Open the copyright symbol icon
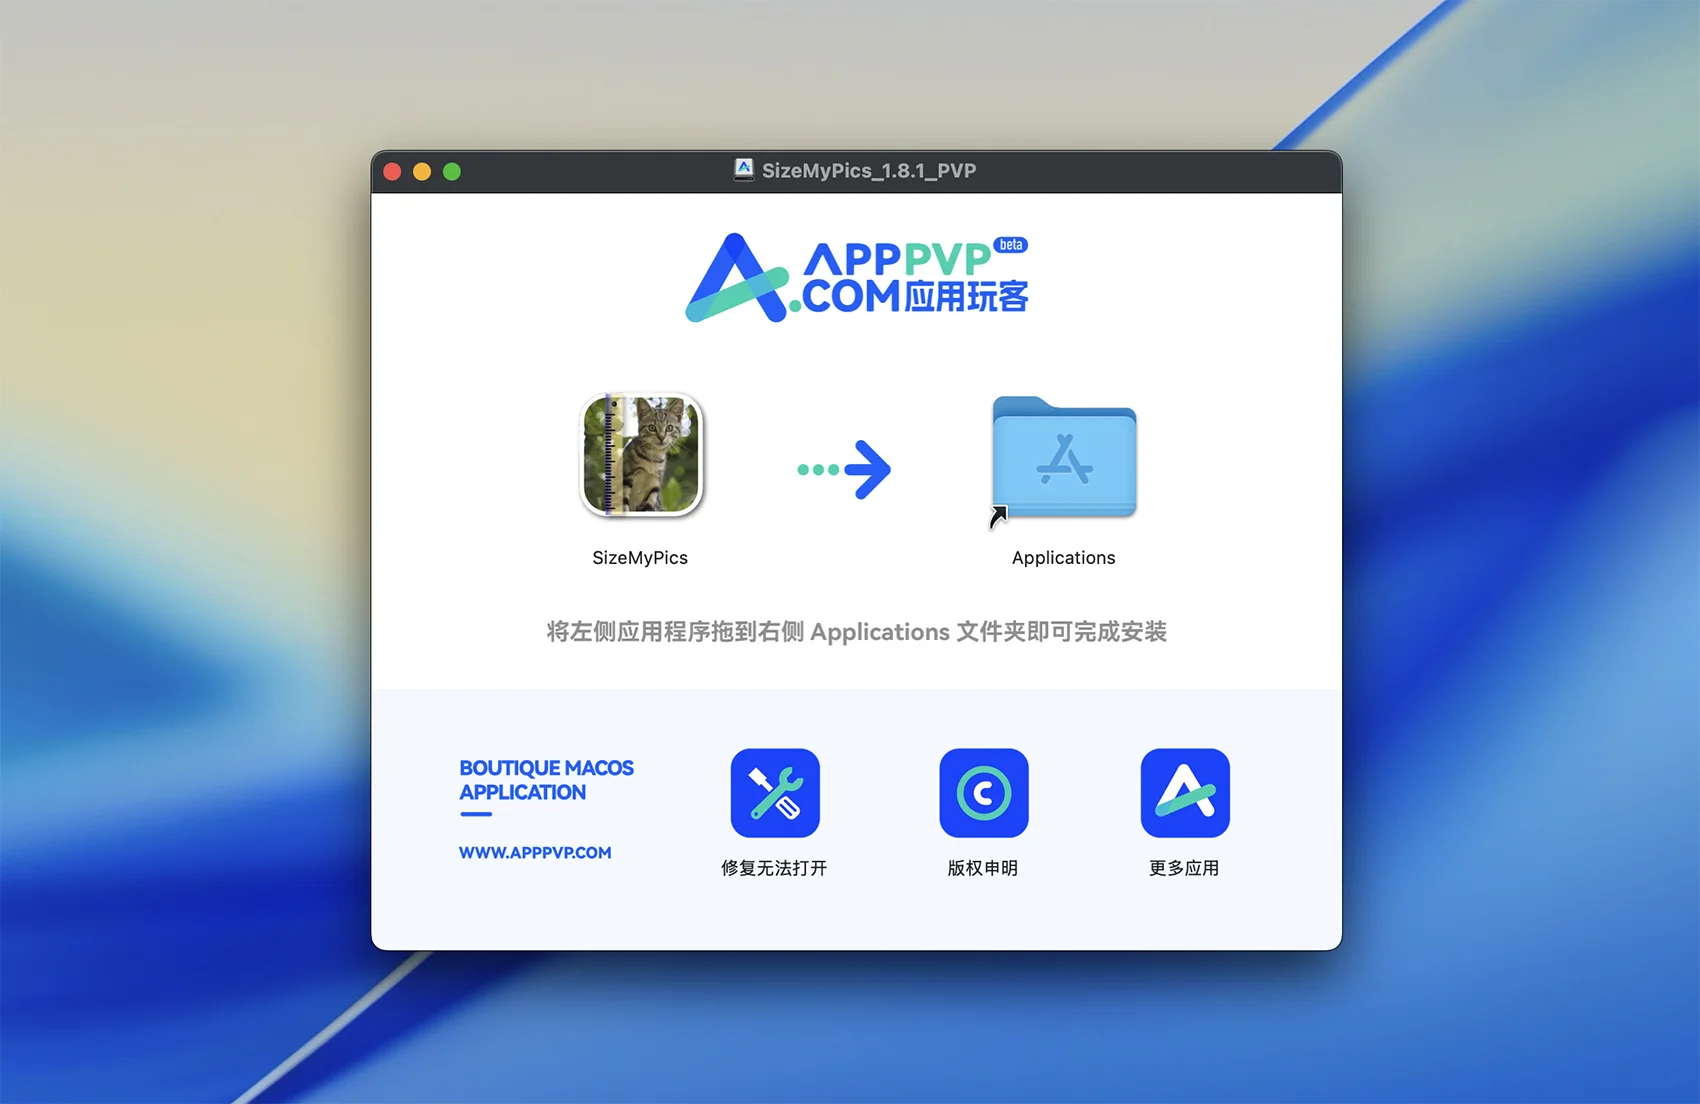 tap(984, 793)
